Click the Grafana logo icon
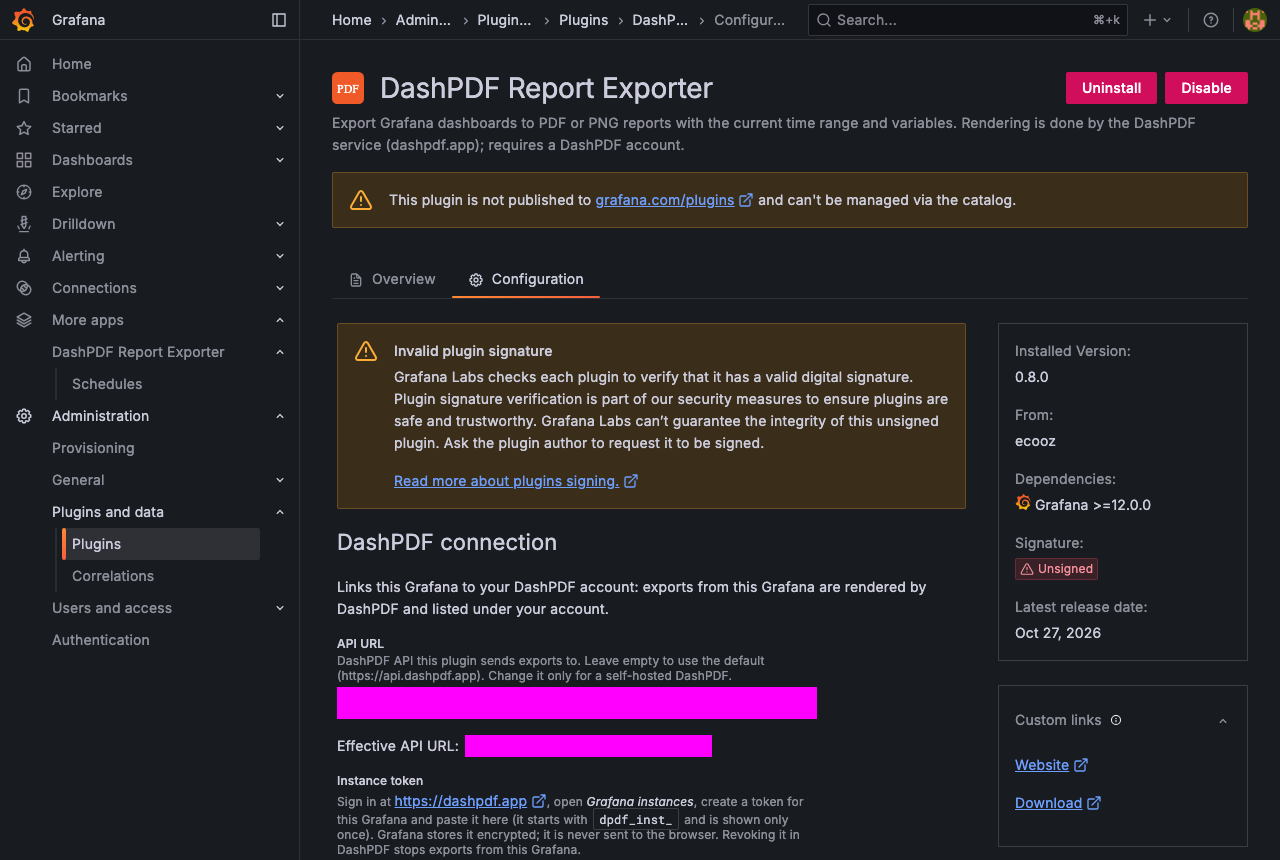 tap(24, 20)
